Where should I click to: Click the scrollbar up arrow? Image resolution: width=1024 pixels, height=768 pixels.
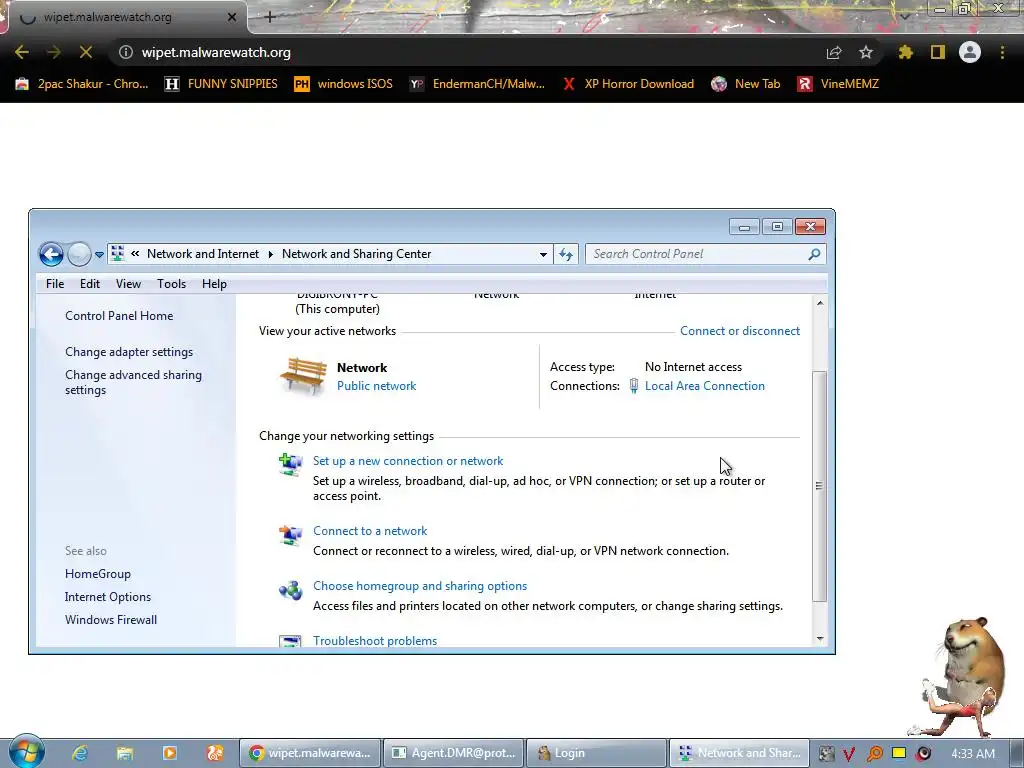820,303
